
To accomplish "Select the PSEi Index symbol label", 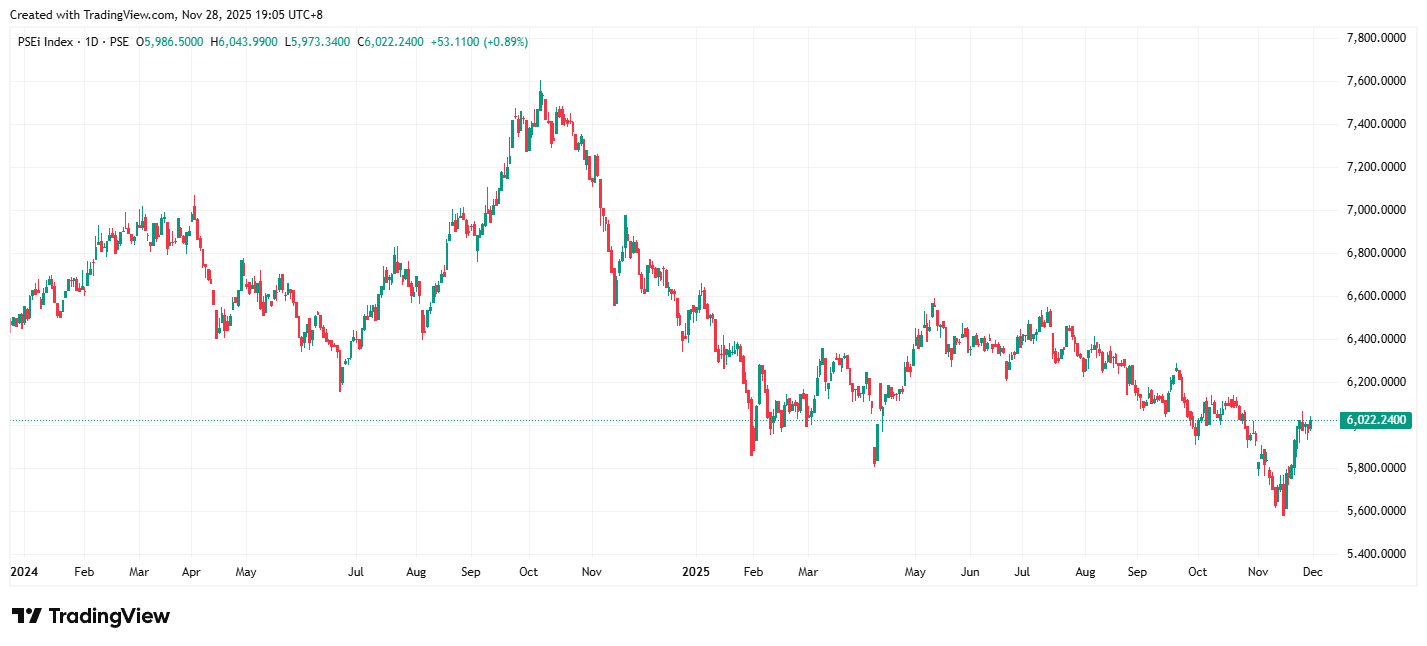I will (x=45, y=42).
